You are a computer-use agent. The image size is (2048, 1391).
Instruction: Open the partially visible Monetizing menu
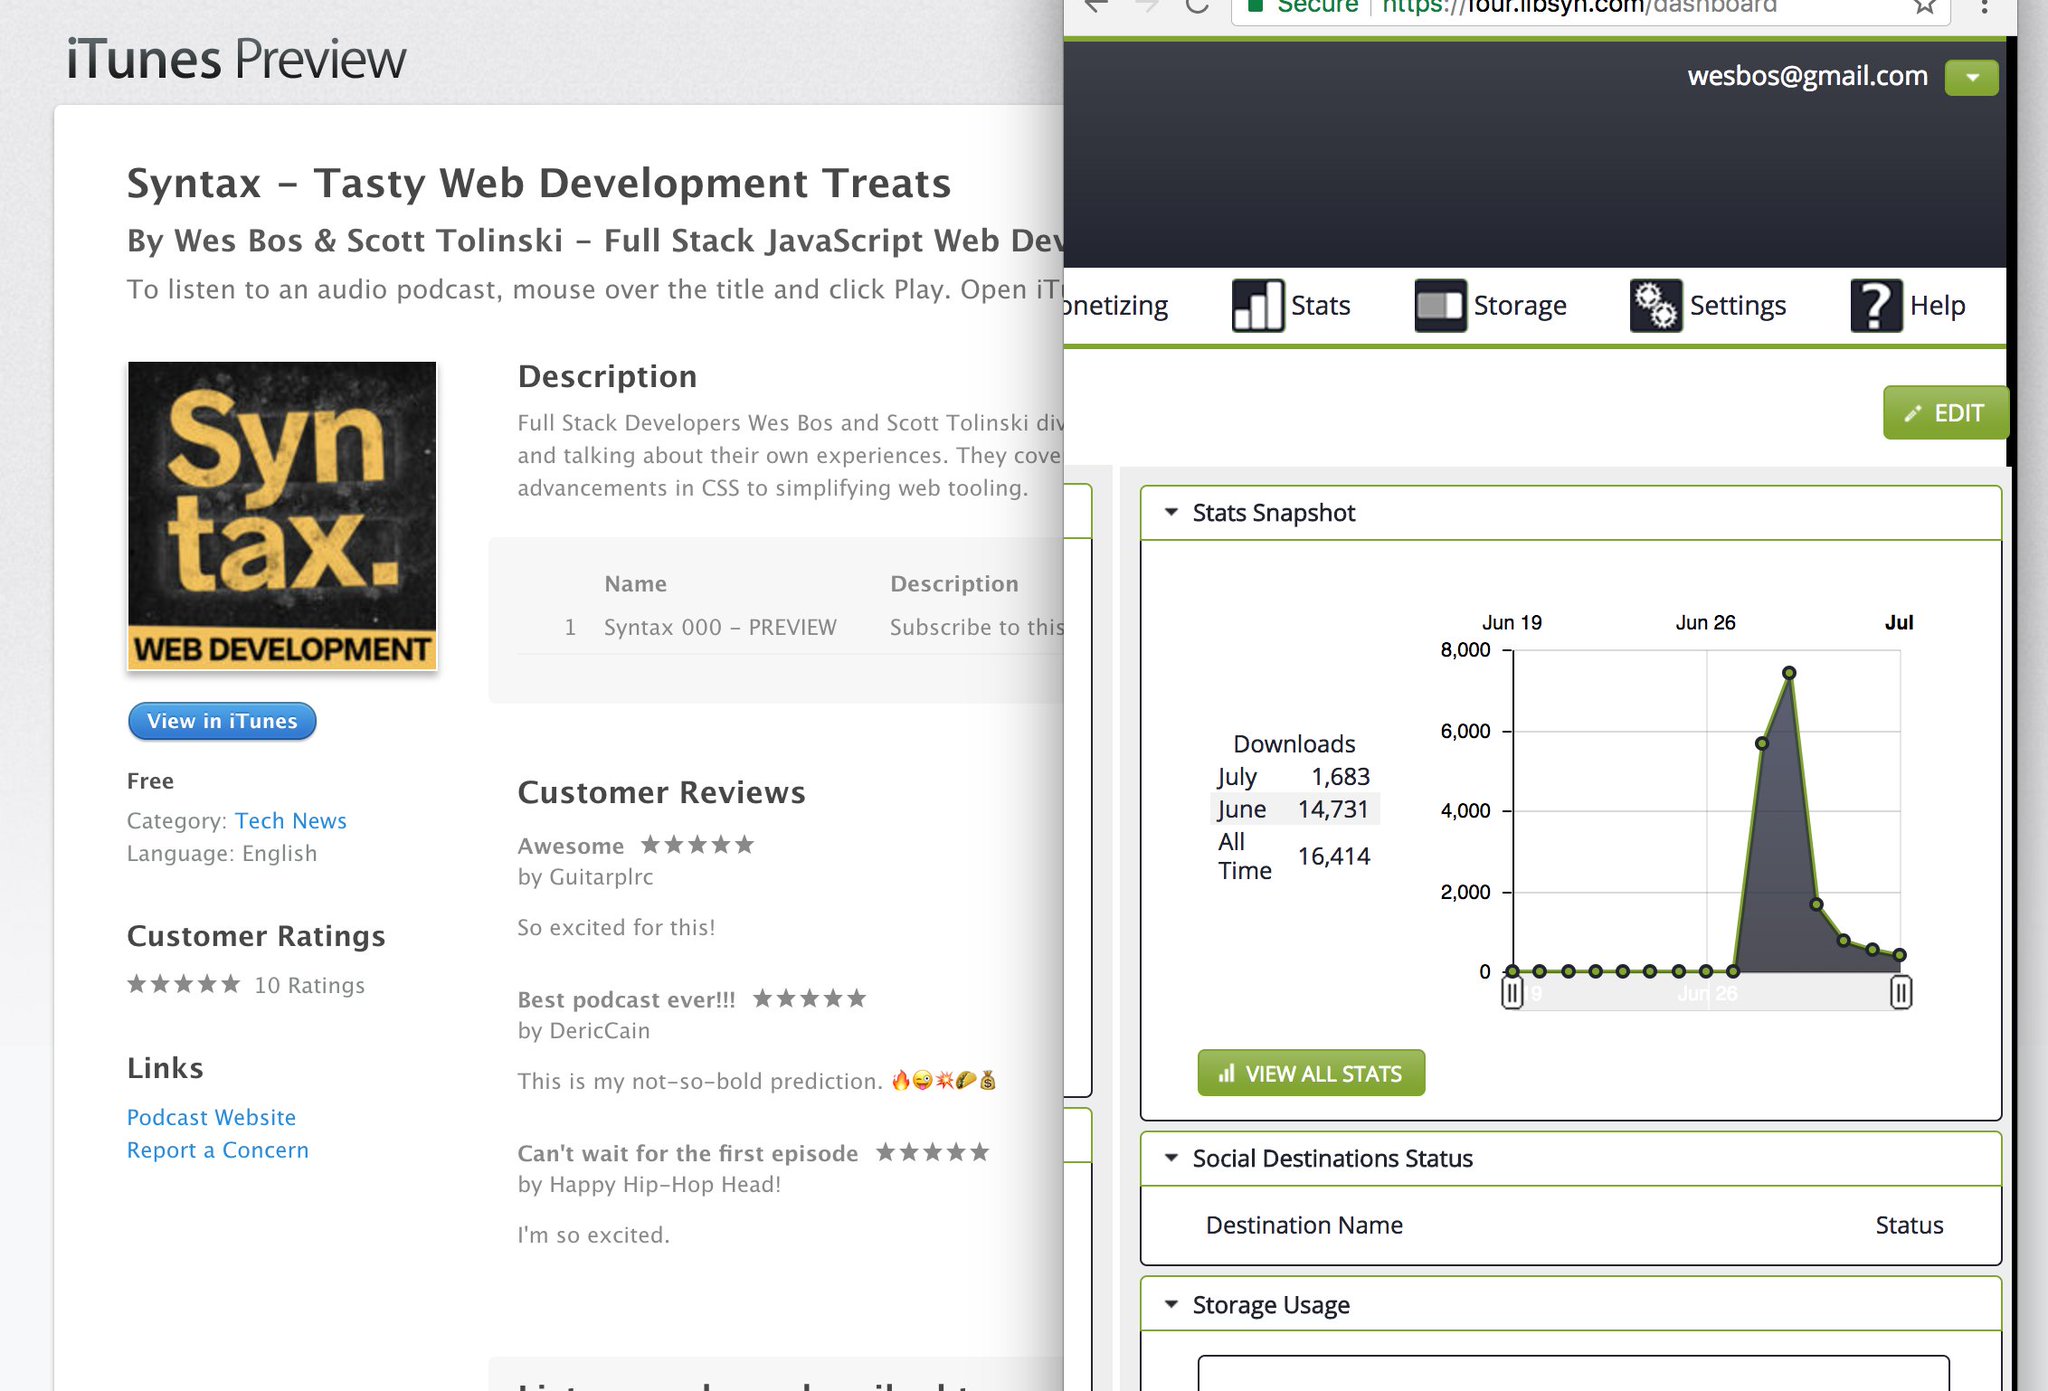(x=1116, y=305)
